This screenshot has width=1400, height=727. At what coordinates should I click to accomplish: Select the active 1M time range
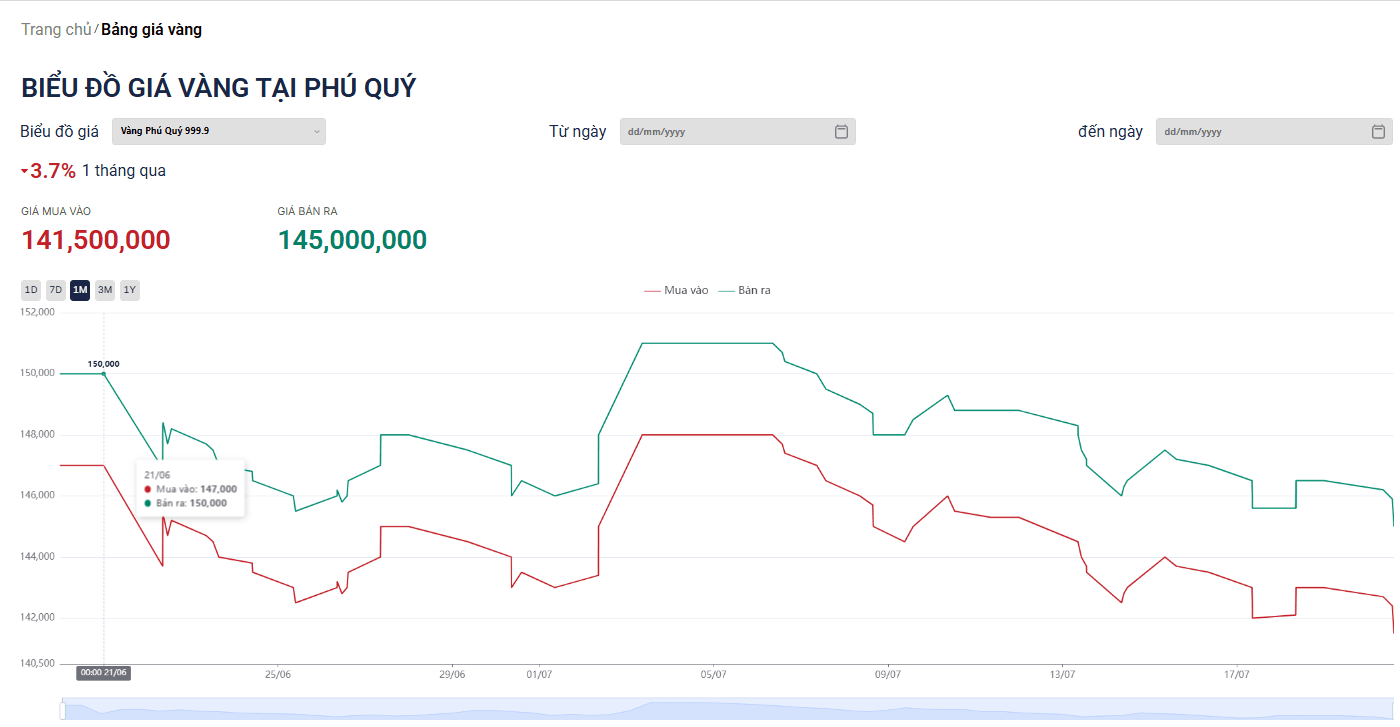(80, 290)
